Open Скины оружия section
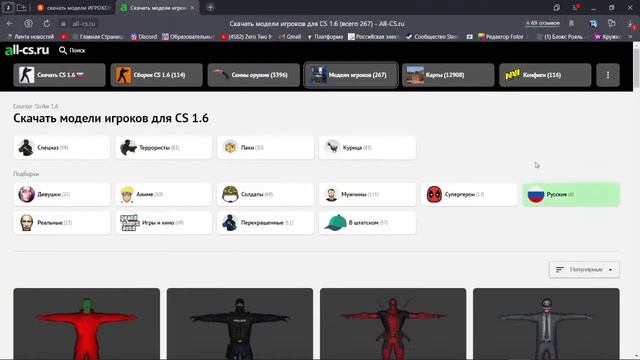The image size is (640, 360). tap(253, 75)
